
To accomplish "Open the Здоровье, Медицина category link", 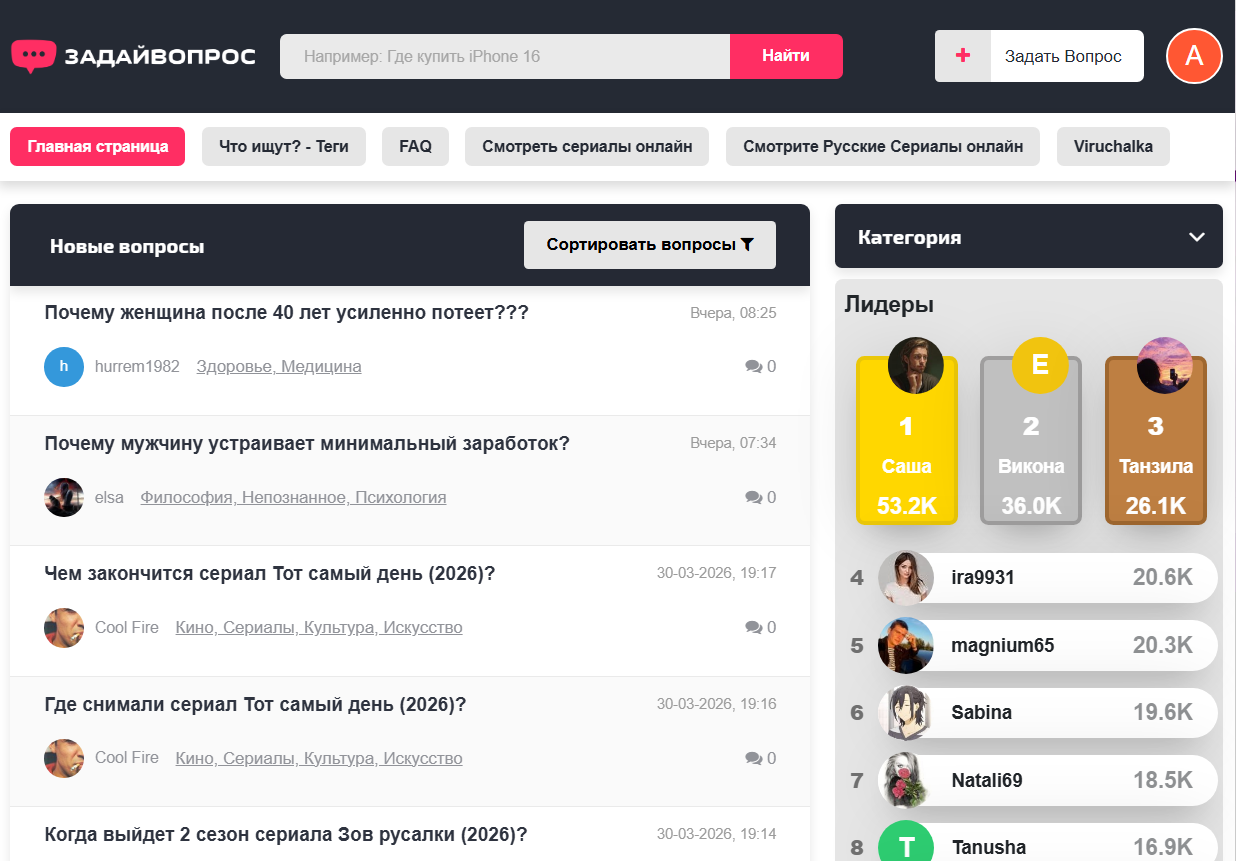I will 279,367.
